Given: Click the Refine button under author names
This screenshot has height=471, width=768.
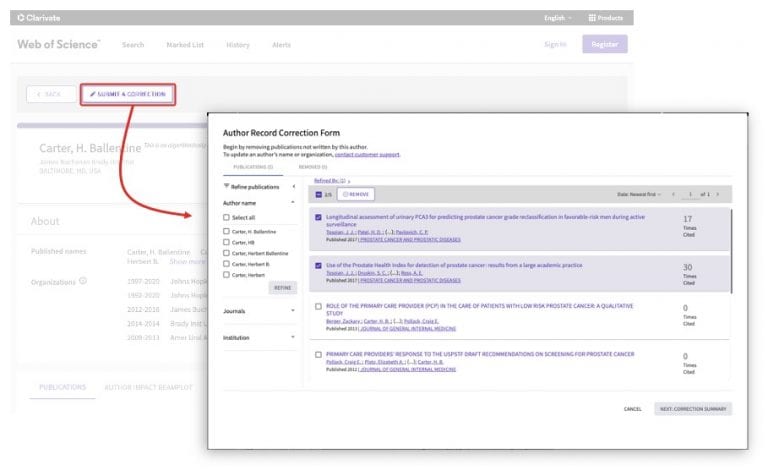Looking at the screenshot, I should tap(283, 287).
